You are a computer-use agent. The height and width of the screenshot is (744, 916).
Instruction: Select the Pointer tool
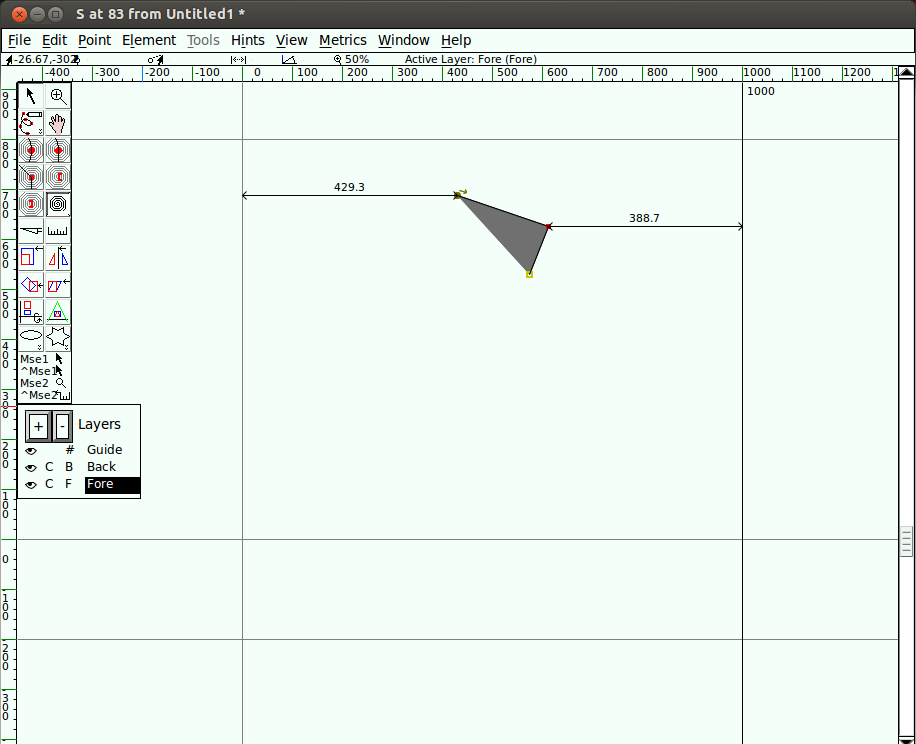[31, 97]
